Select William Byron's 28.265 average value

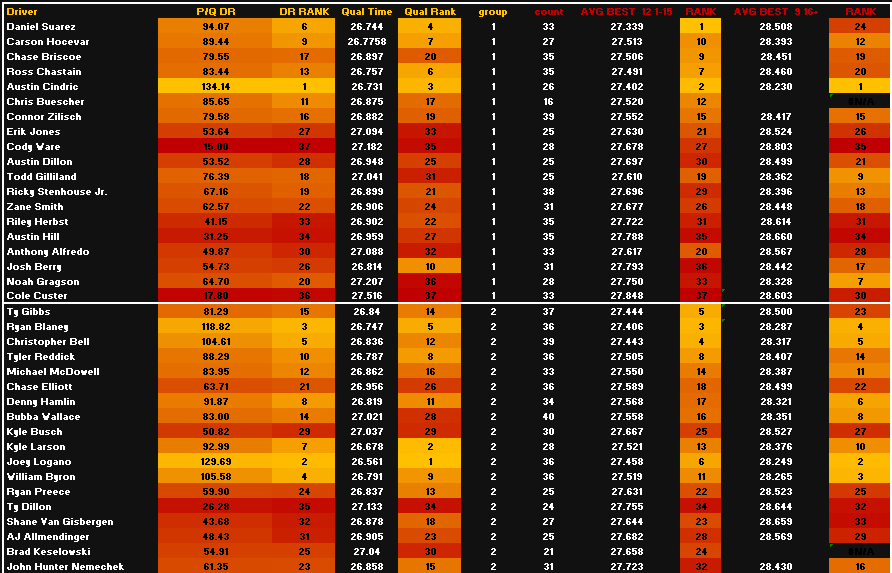coord(776,477)
